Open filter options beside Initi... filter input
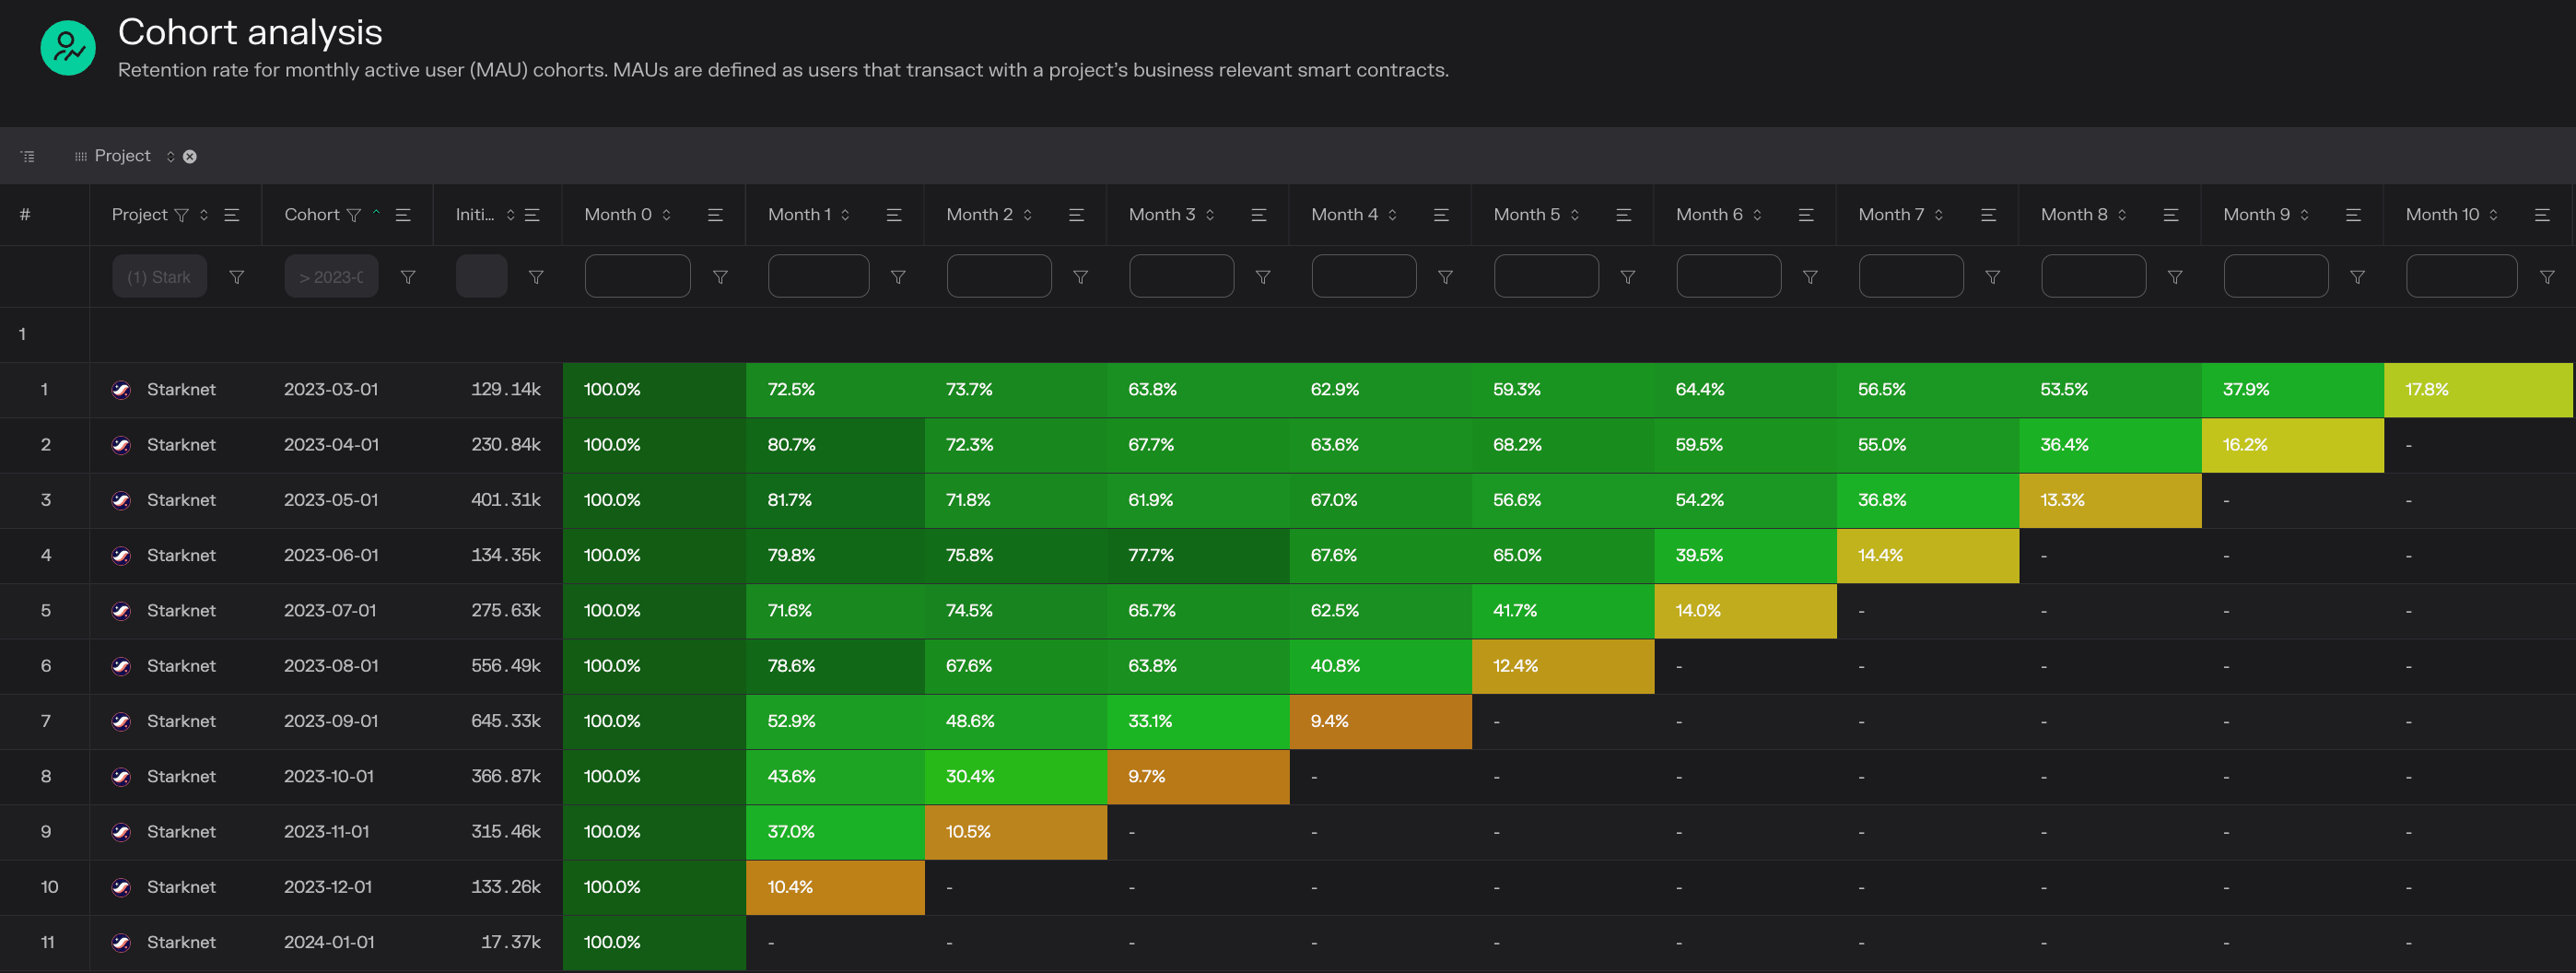 tap(536, 277)
